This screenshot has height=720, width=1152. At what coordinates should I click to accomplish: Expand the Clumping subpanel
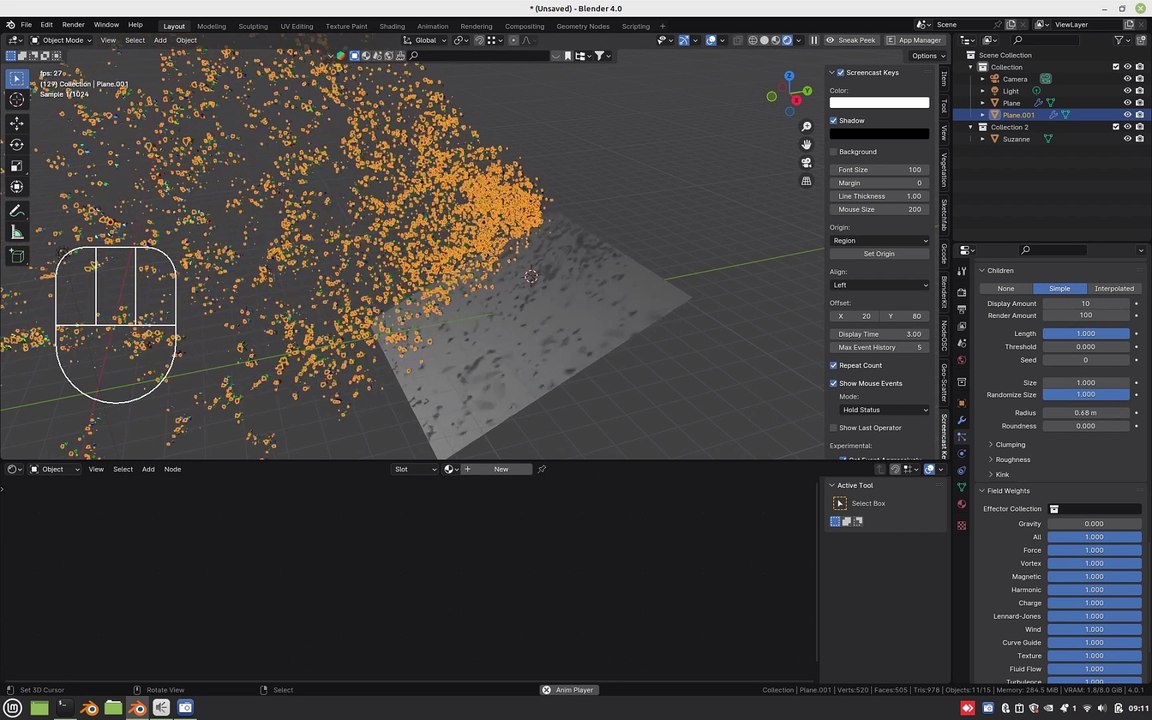click(1010, 444)
